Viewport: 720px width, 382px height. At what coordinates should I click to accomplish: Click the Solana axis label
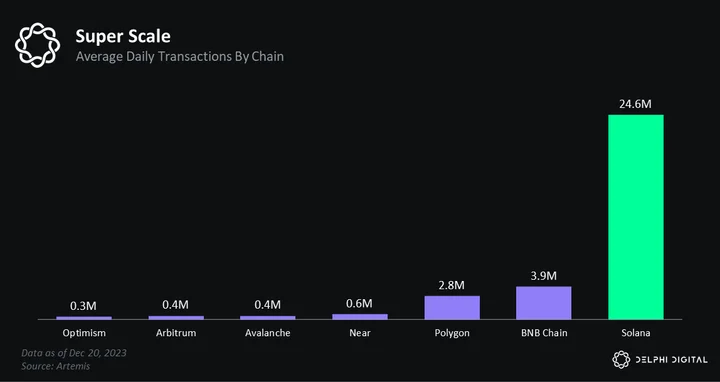636,333
